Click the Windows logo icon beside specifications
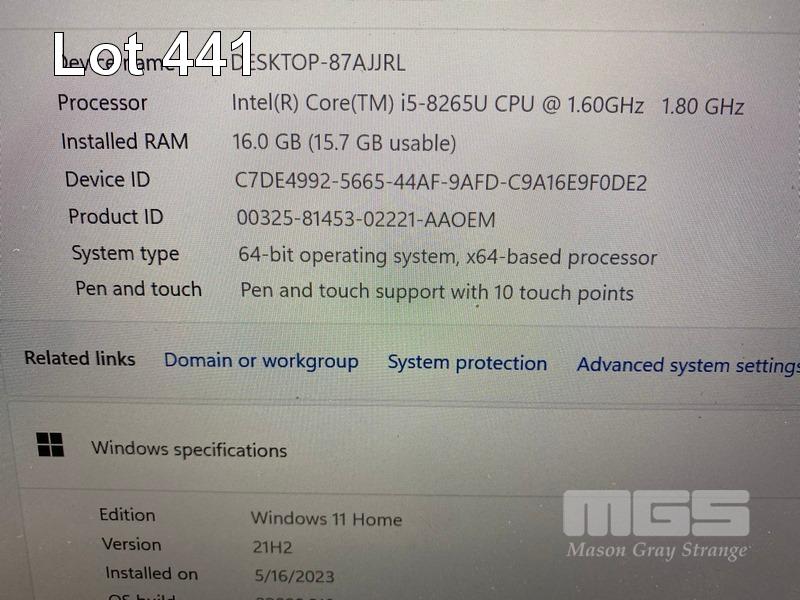 click(50, 444)
